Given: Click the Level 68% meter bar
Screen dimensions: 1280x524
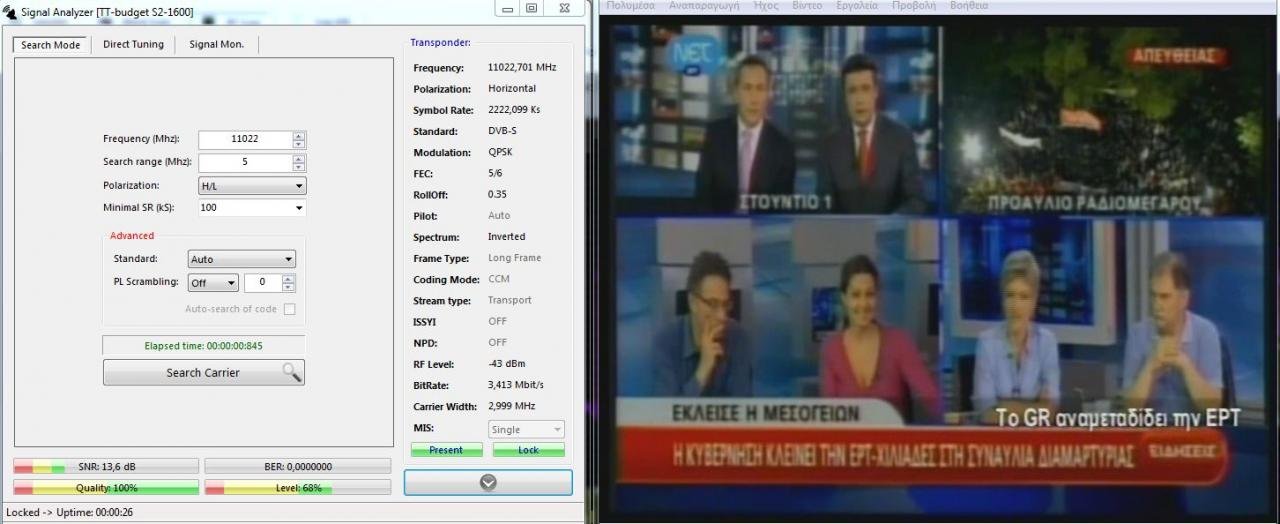Looking at the screenshot, I should coord(298,488).
